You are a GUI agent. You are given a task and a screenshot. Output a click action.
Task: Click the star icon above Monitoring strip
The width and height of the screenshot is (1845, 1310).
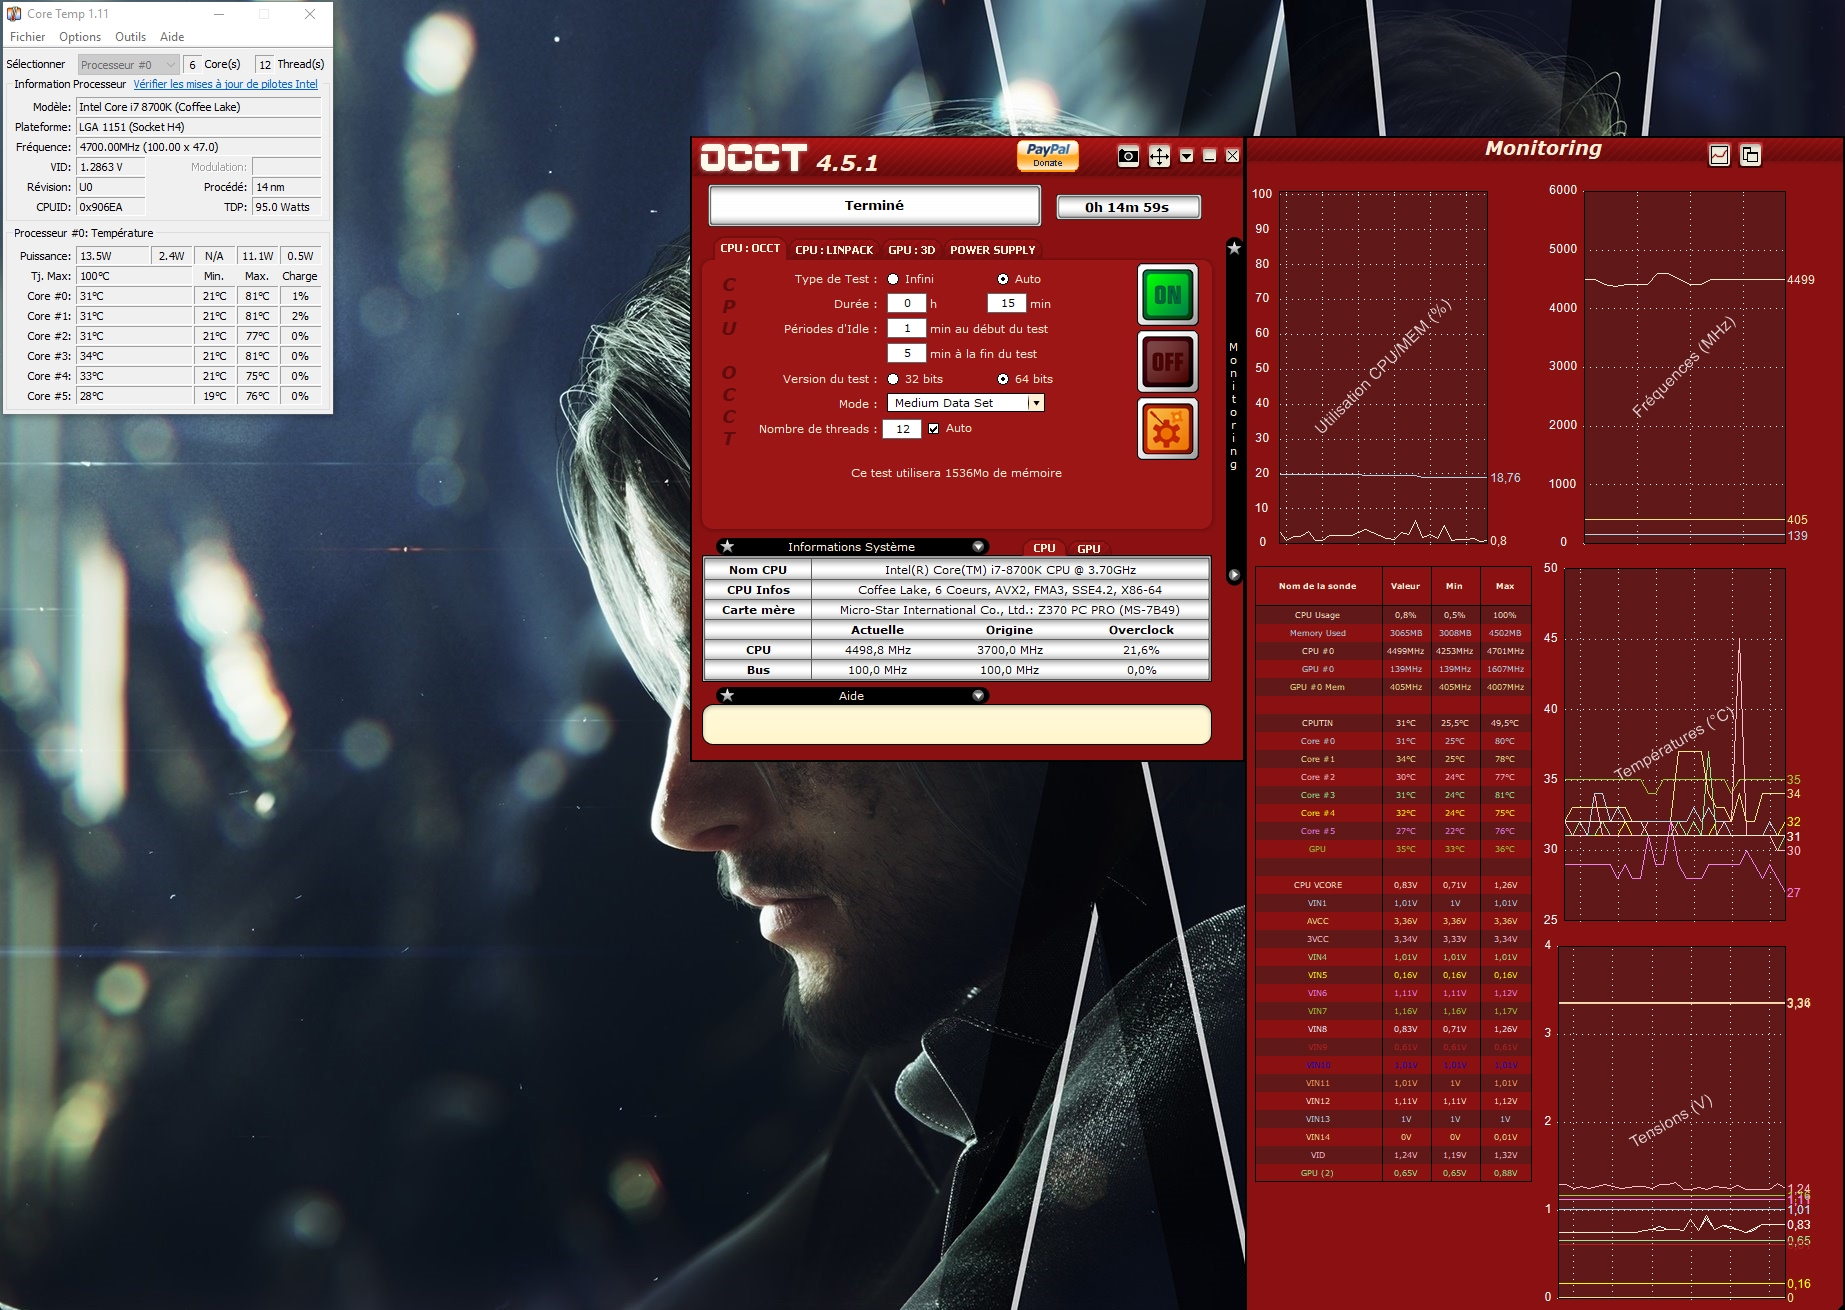pyautogui.click(x=1234, y=248)
